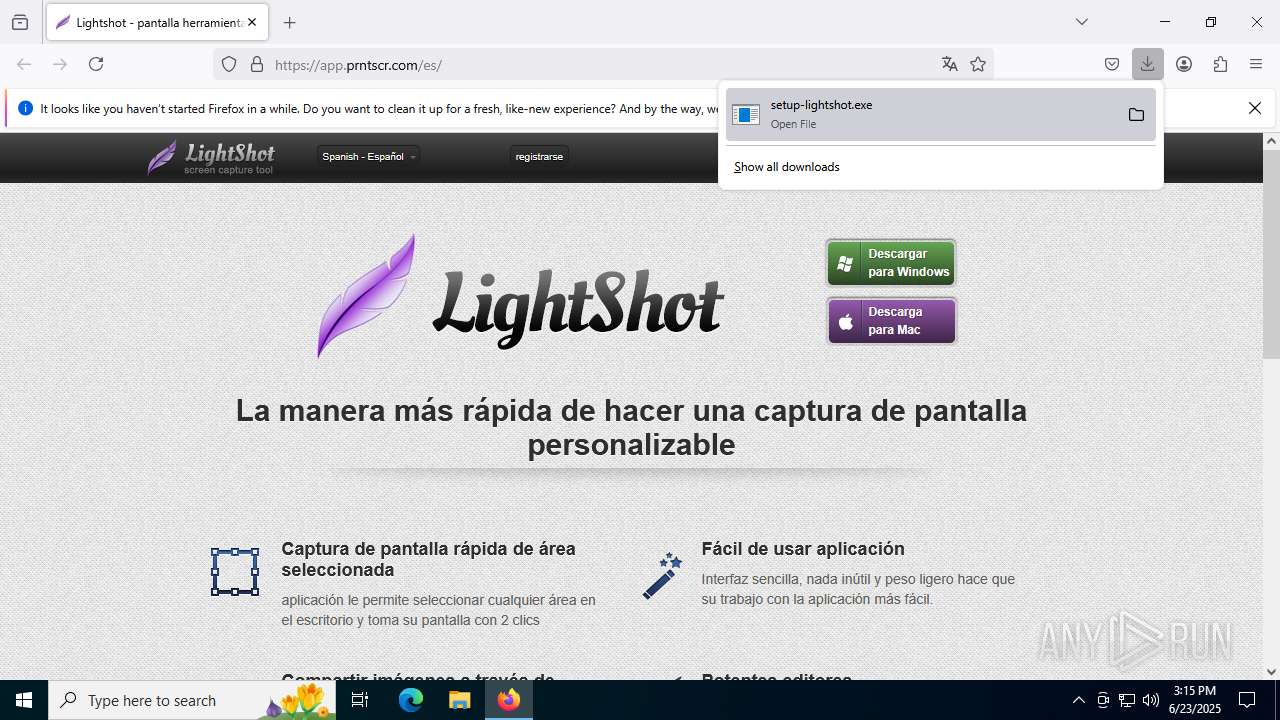Click the registrarse button
Image resolution: width=1280 pixels, height=720 pixels.
539,156
